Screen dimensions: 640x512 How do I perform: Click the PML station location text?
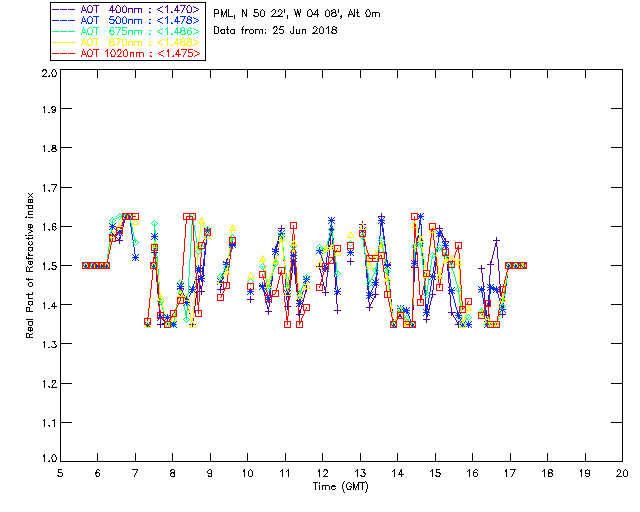(x=287, y=13)
